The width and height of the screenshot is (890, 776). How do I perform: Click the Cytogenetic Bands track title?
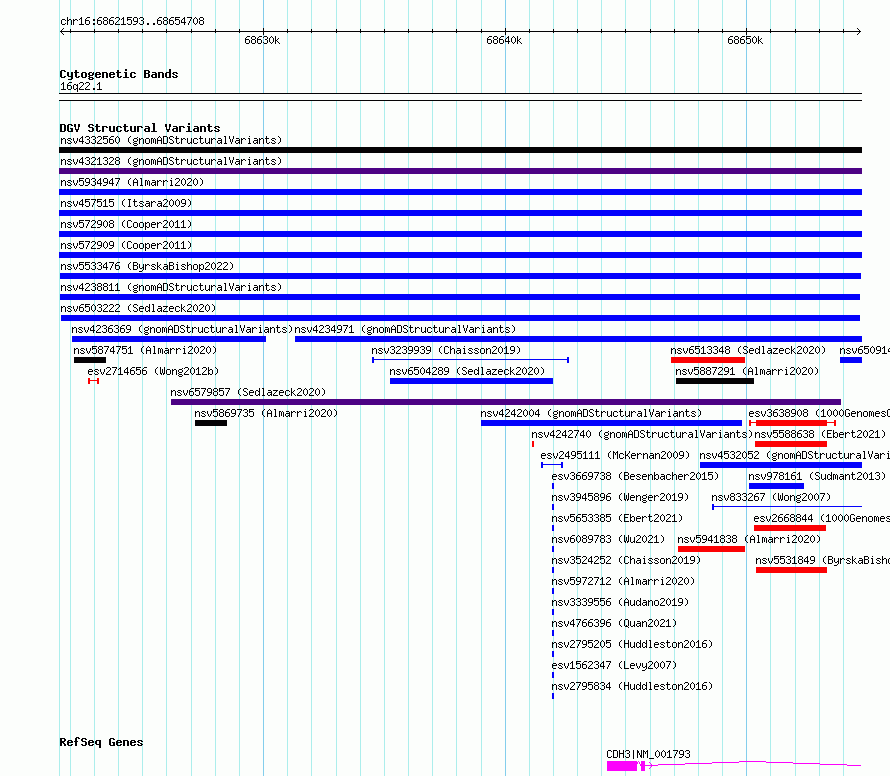click(119, 74)
